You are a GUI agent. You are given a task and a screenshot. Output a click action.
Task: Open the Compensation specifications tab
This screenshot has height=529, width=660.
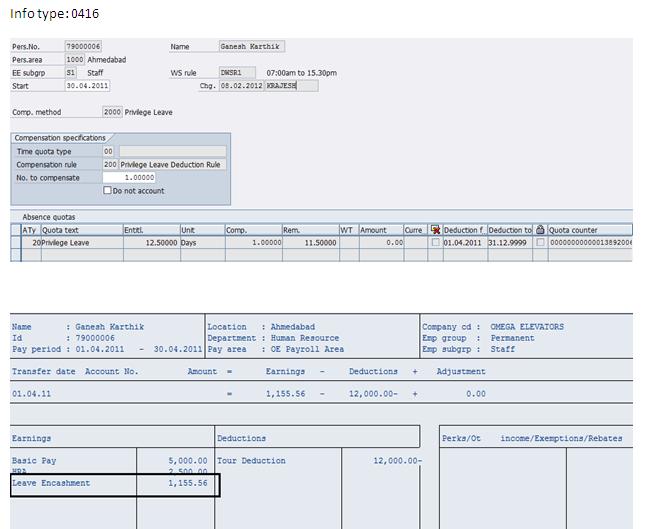[60, 138]
